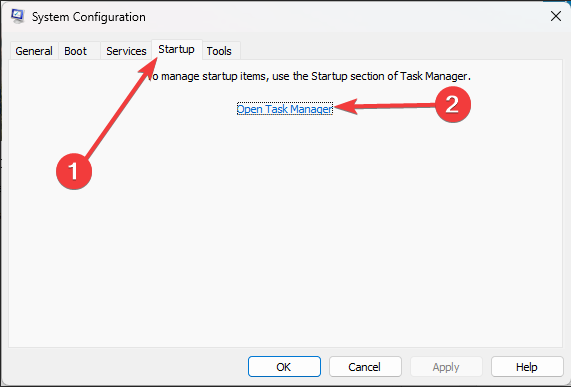Viewport: 571px width, 387px height.
Task: Click the Cancel button
Action: pos(365,367)
